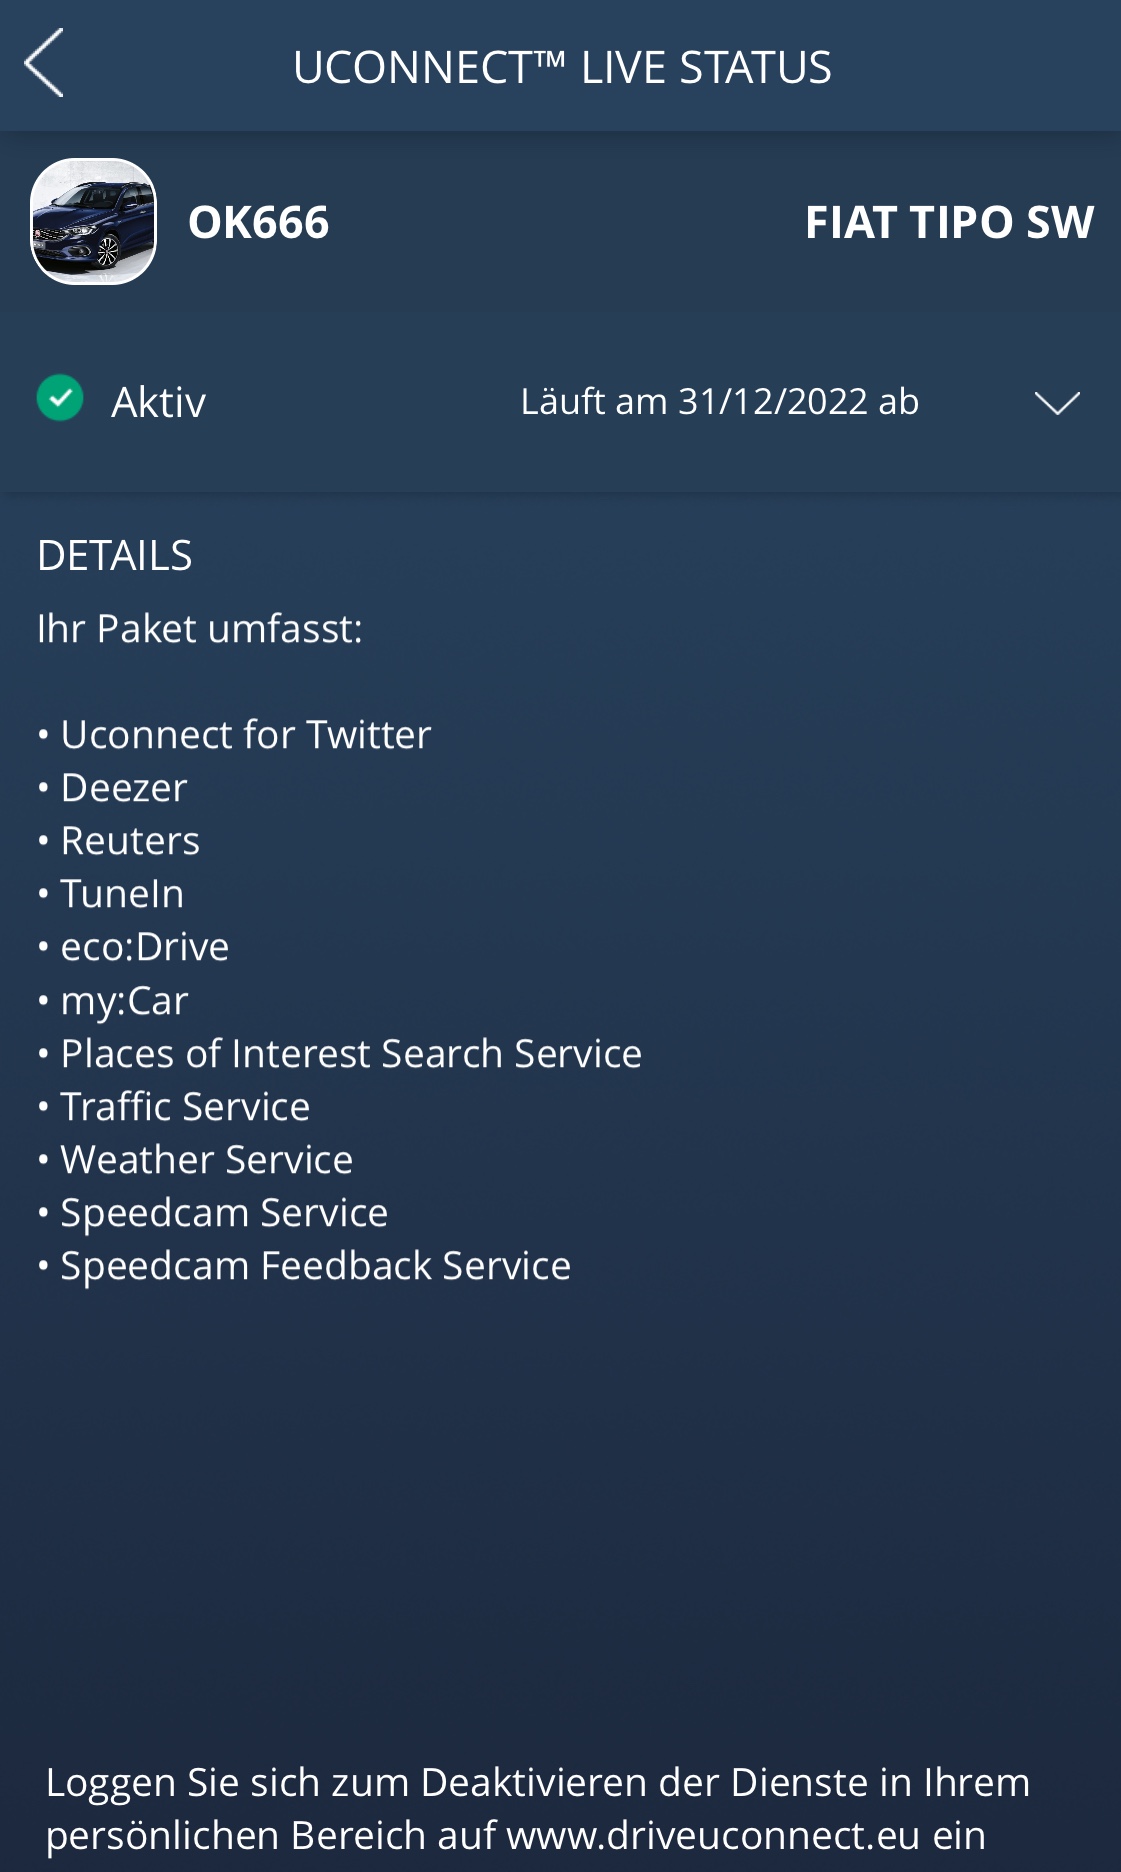Select the Deezer list item
1121x1872 pixels.
[x=123, y=788]
